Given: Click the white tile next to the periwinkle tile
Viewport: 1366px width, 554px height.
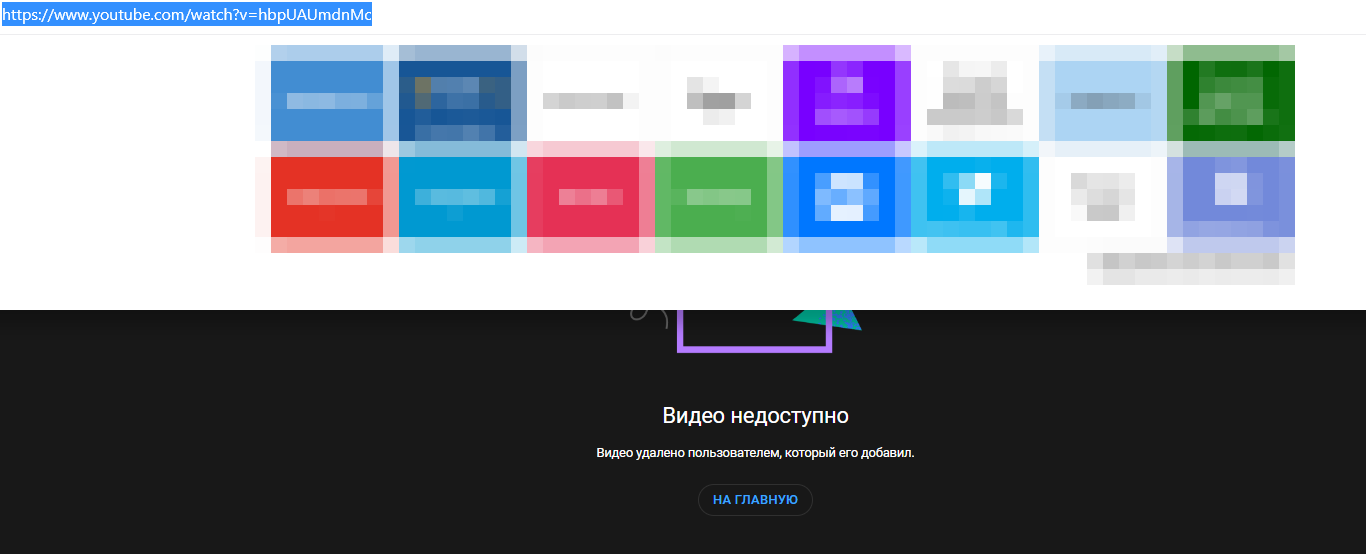Looking at the screenshot, I should (1102, 197).
